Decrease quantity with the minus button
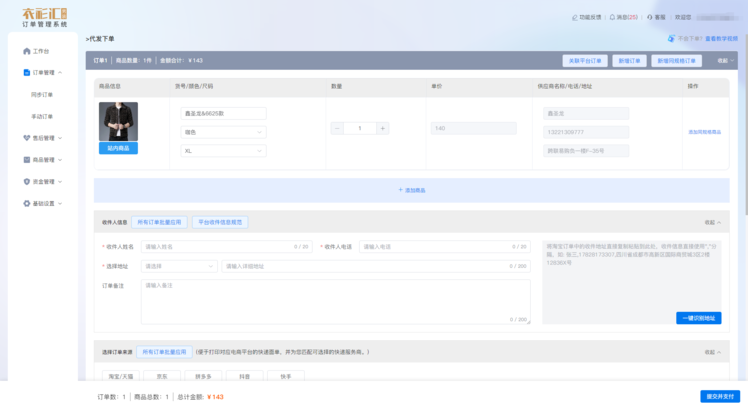Image resolution: width=748 pixels, height=412 pixels. (x=336, y=128)
